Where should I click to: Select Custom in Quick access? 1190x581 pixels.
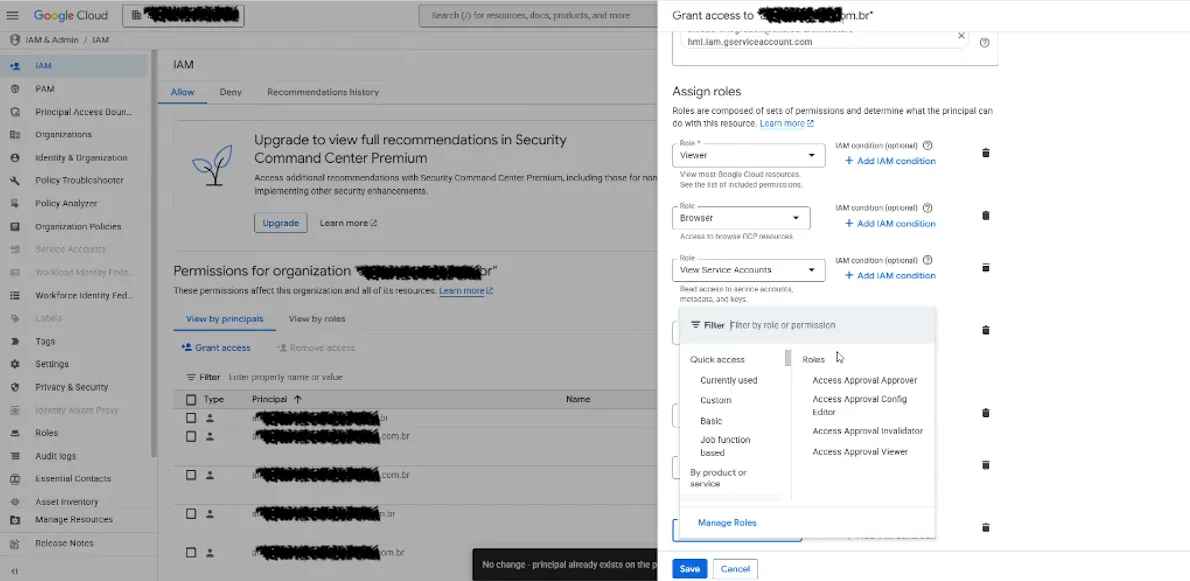(x=716, y=400)
